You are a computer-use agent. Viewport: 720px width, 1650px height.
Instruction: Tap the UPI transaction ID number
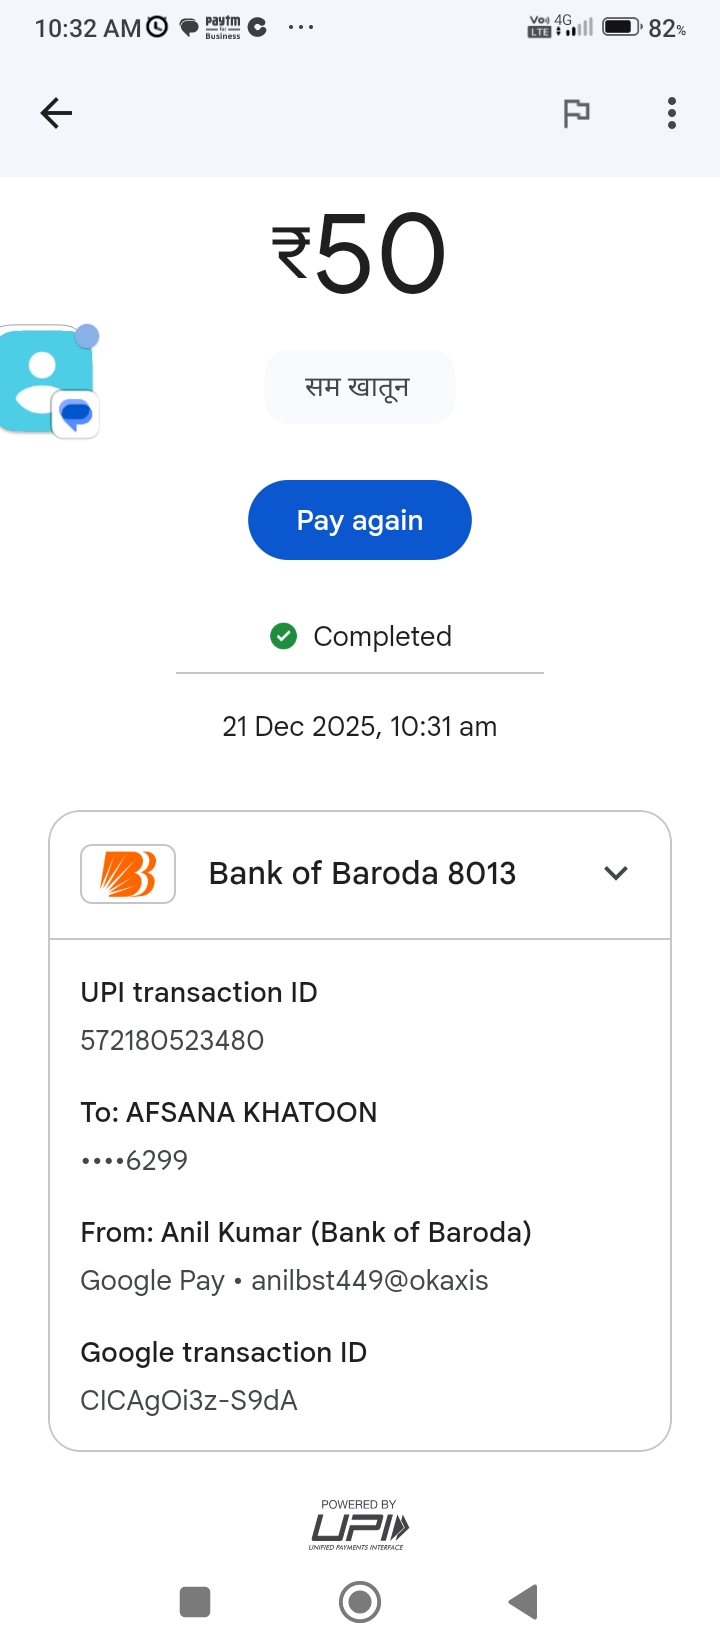[x=172, y=1041]
